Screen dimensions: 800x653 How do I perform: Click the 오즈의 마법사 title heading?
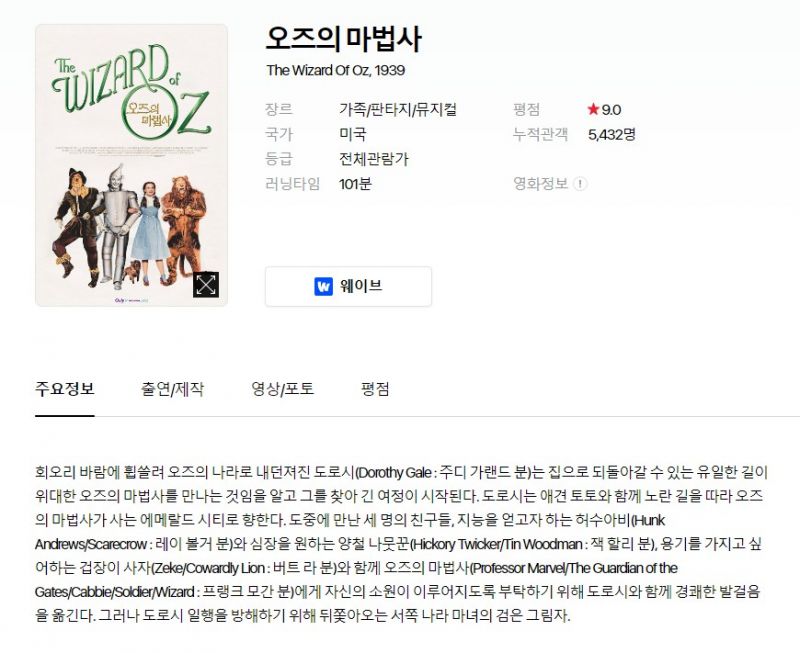[x=343, y=39]
